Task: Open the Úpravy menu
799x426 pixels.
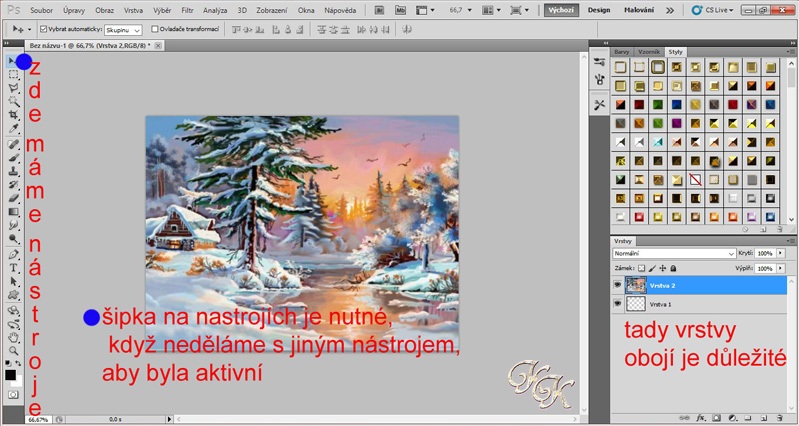Action: (x=74, y=10)
